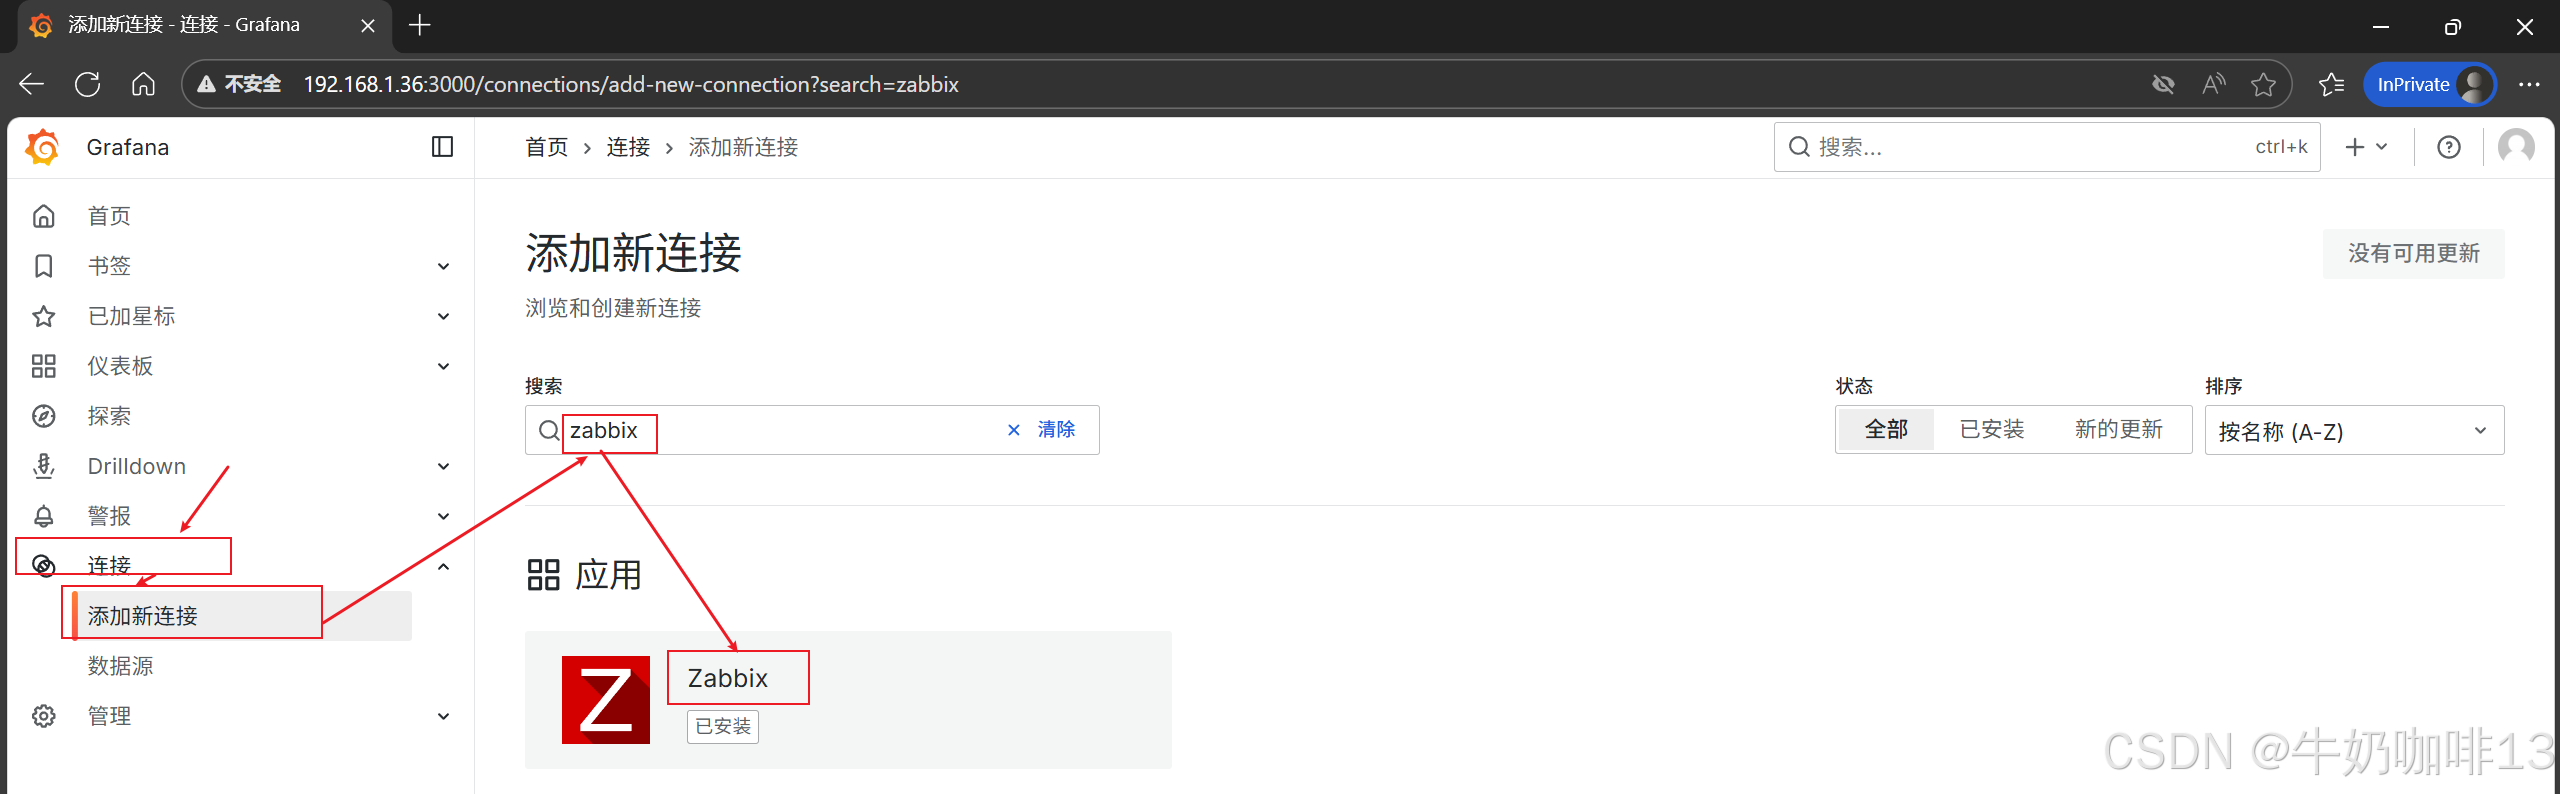Open 首页 in the sidebar menu
The image size is (2560, 794).
[109, 216]
